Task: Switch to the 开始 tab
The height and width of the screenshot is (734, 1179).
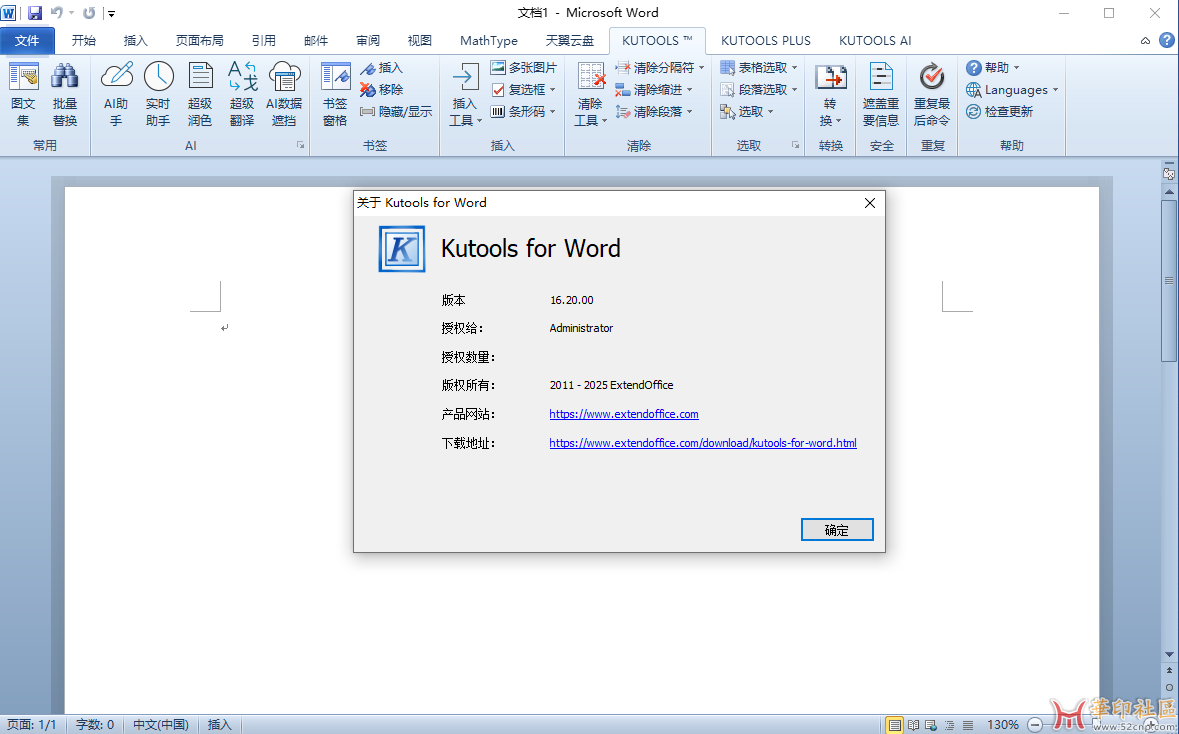Action: point(83,41)
